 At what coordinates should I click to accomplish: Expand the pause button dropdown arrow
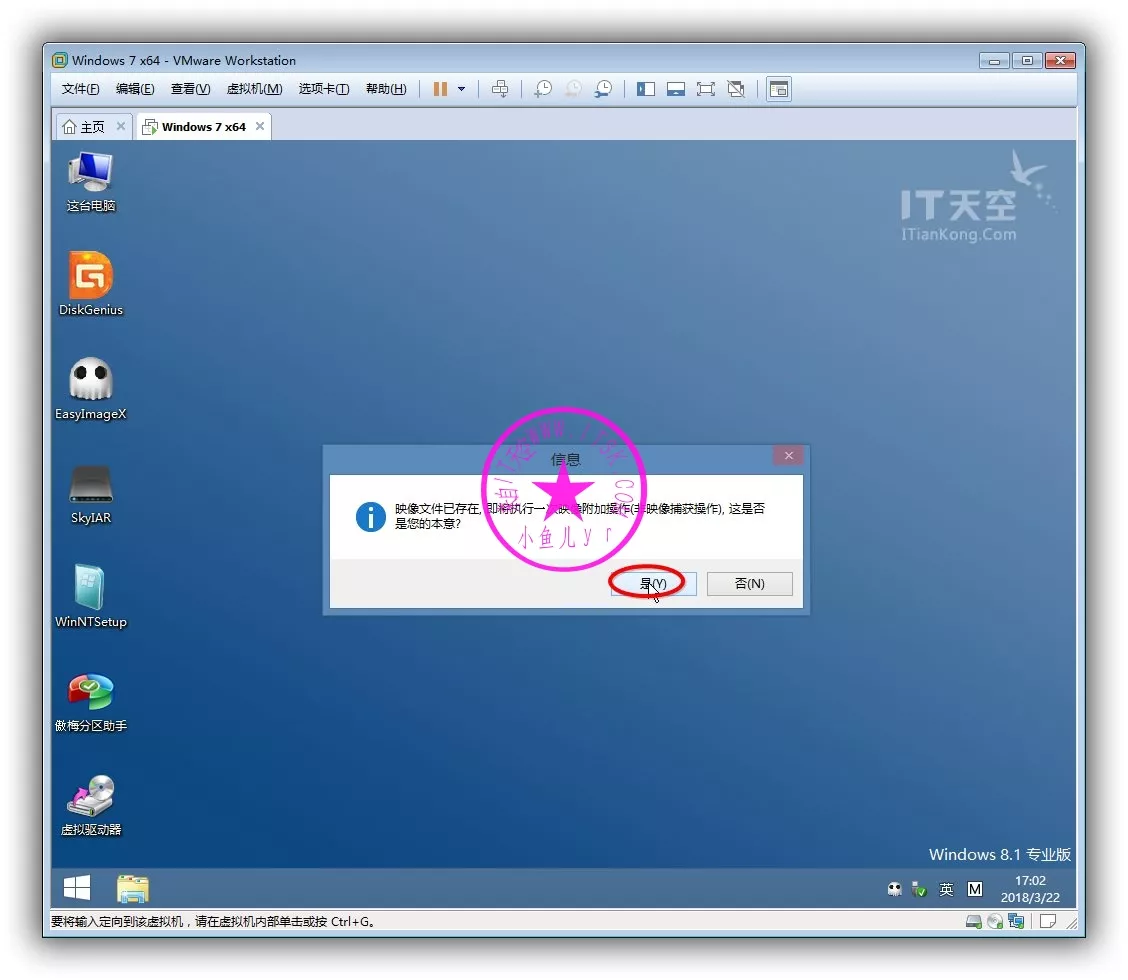[461, 89]
